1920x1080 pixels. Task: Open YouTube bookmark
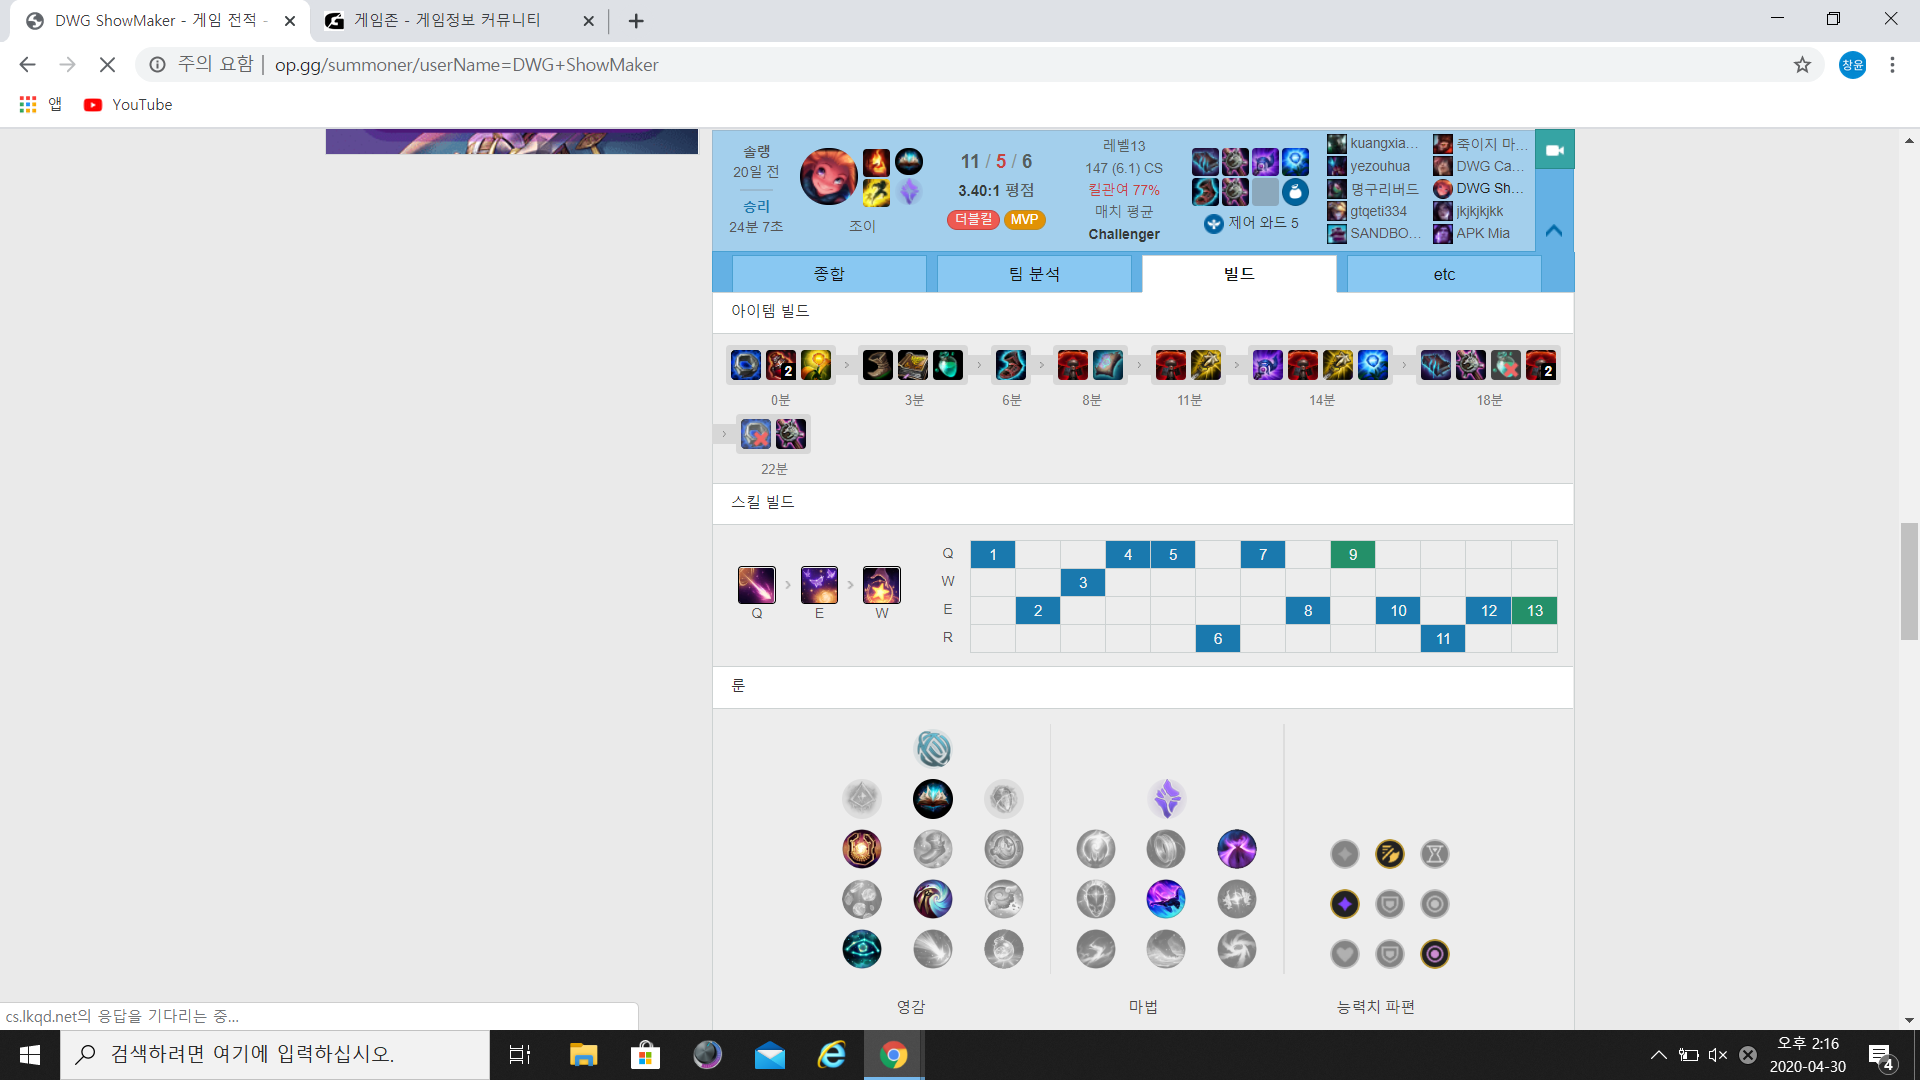129,105
